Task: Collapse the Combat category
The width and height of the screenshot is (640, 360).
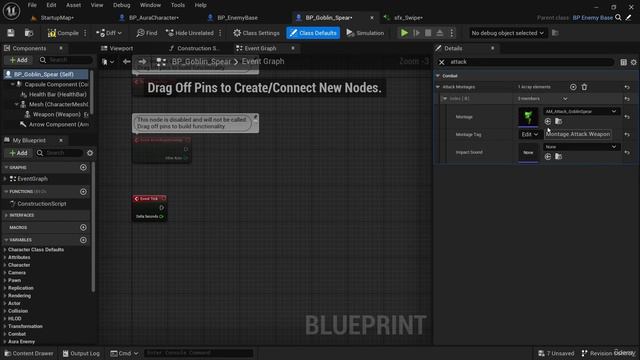Action: tap(438, 76)
